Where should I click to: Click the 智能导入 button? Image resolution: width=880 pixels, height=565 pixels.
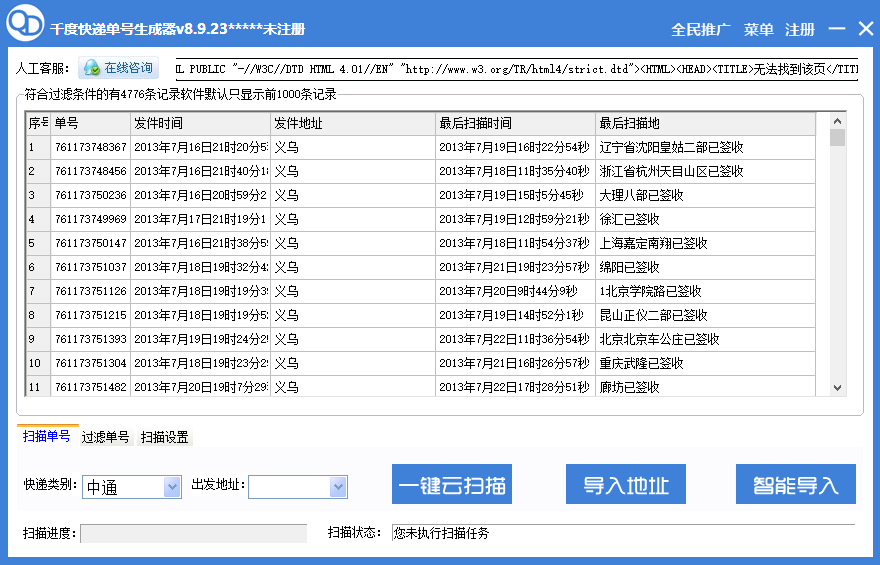point(795,485)
